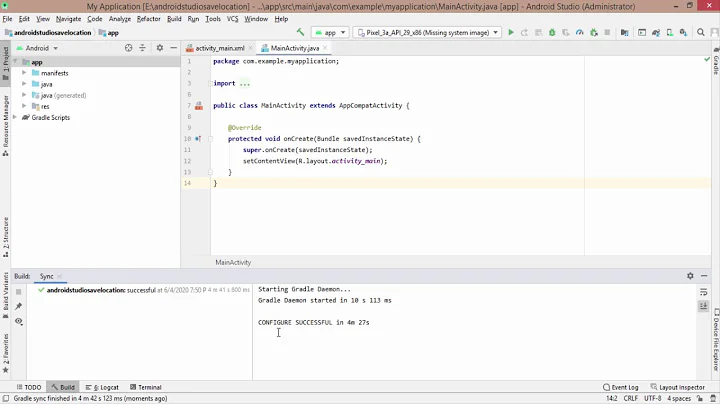Click CONFIGURE SUCCESSFUL output line
The width and height of the screenshot is (720, 404).
314,322
